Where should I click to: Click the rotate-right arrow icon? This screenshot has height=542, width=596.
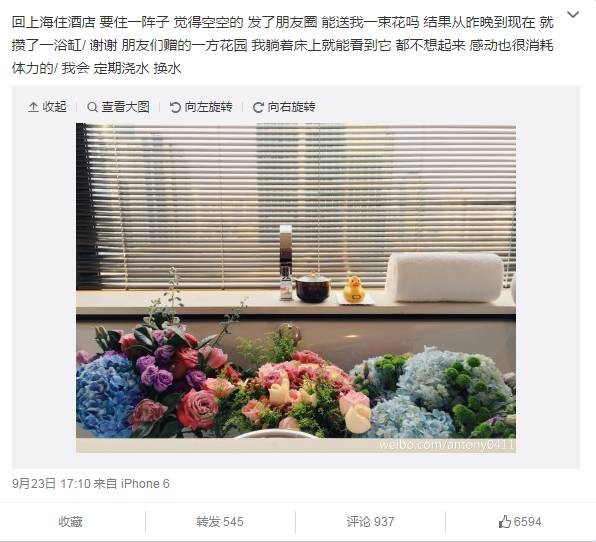tap(258, 107)
